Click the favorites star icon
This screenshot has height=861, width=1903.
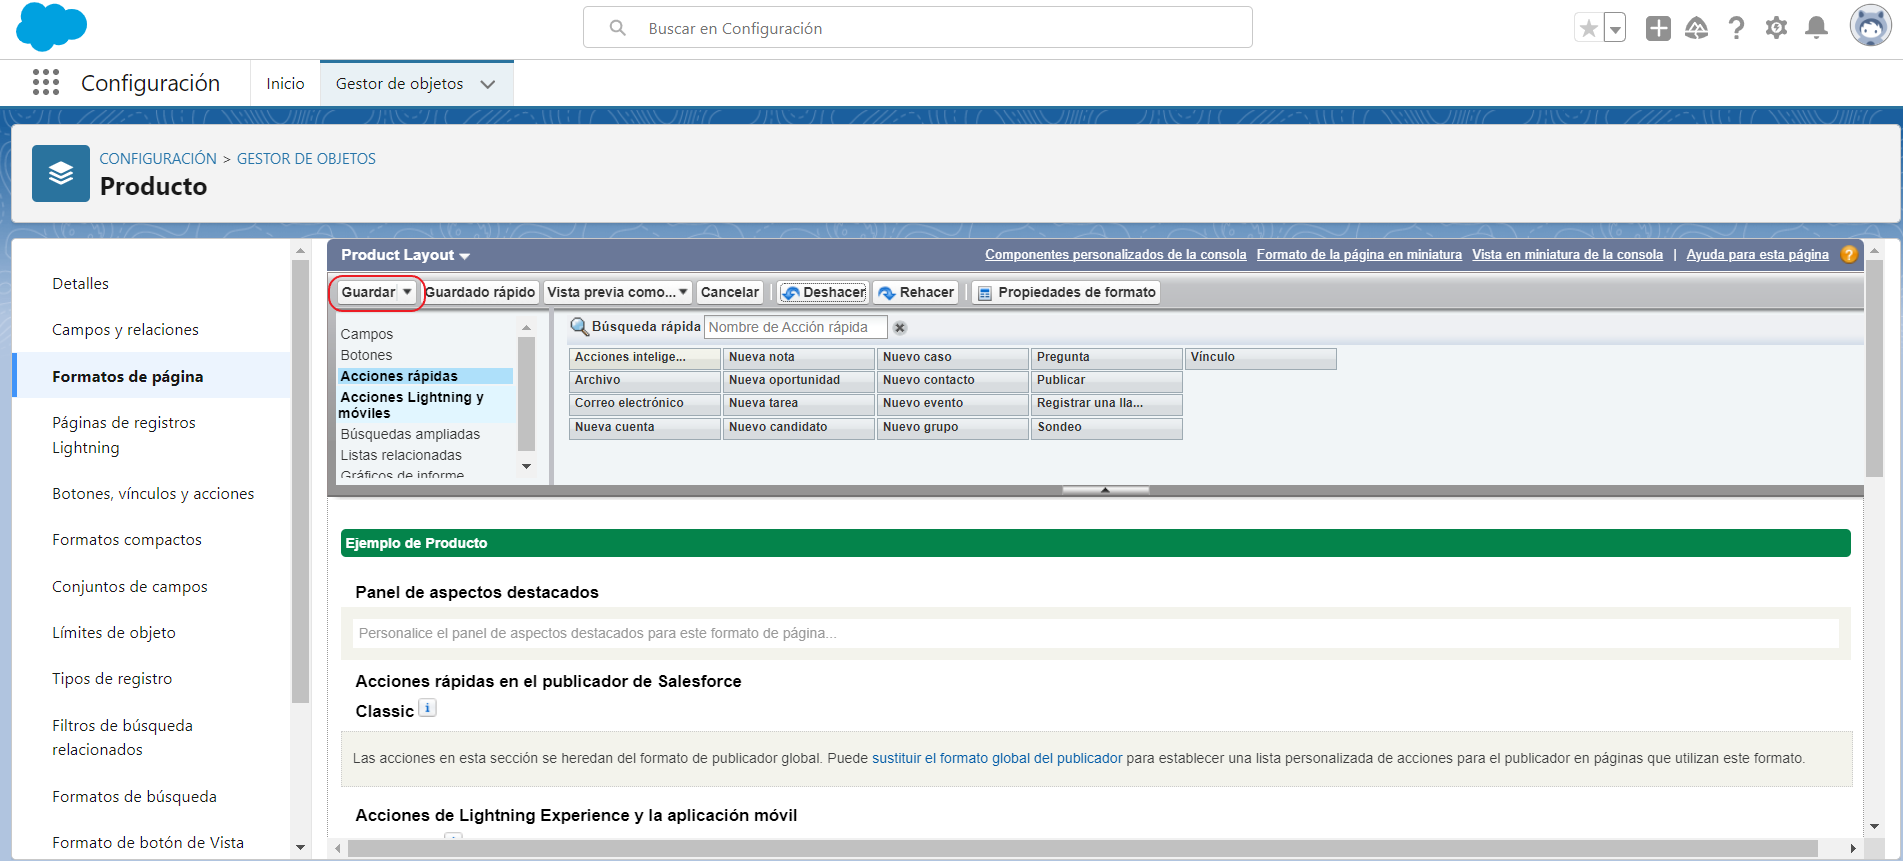tap(1588, 28)
